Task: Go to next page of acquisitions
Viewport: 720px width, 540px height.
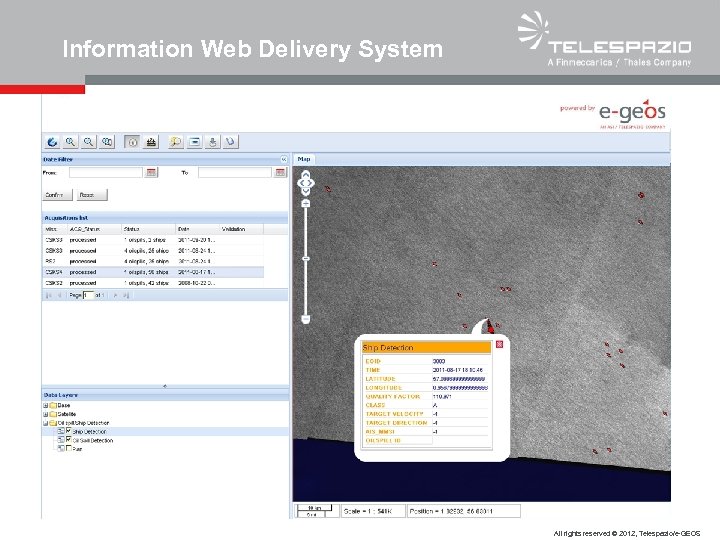Action: point(115,295)
